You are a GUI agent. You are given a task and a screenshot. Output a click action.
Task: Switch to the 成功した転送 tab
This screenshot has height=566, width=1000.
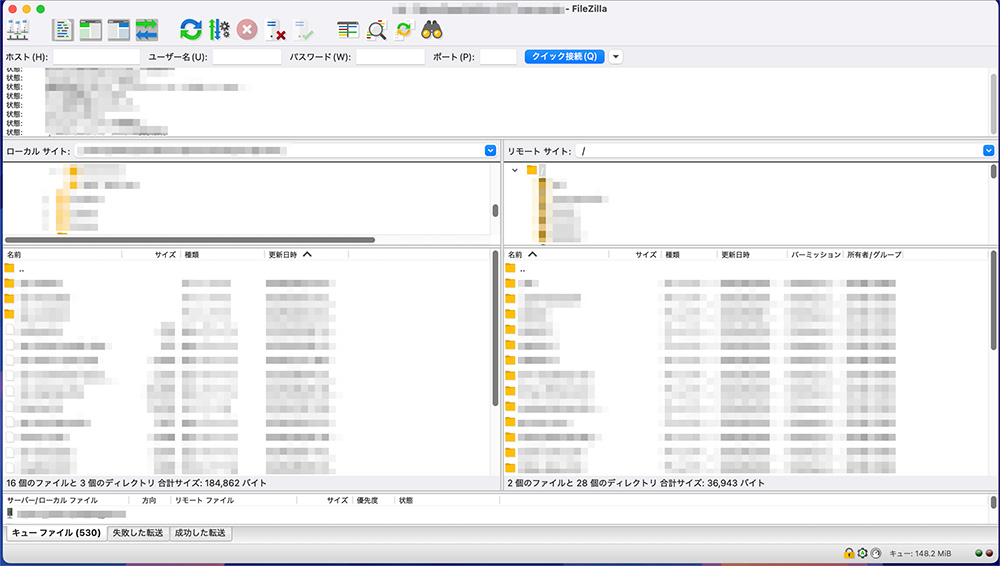tap(200, 534)
